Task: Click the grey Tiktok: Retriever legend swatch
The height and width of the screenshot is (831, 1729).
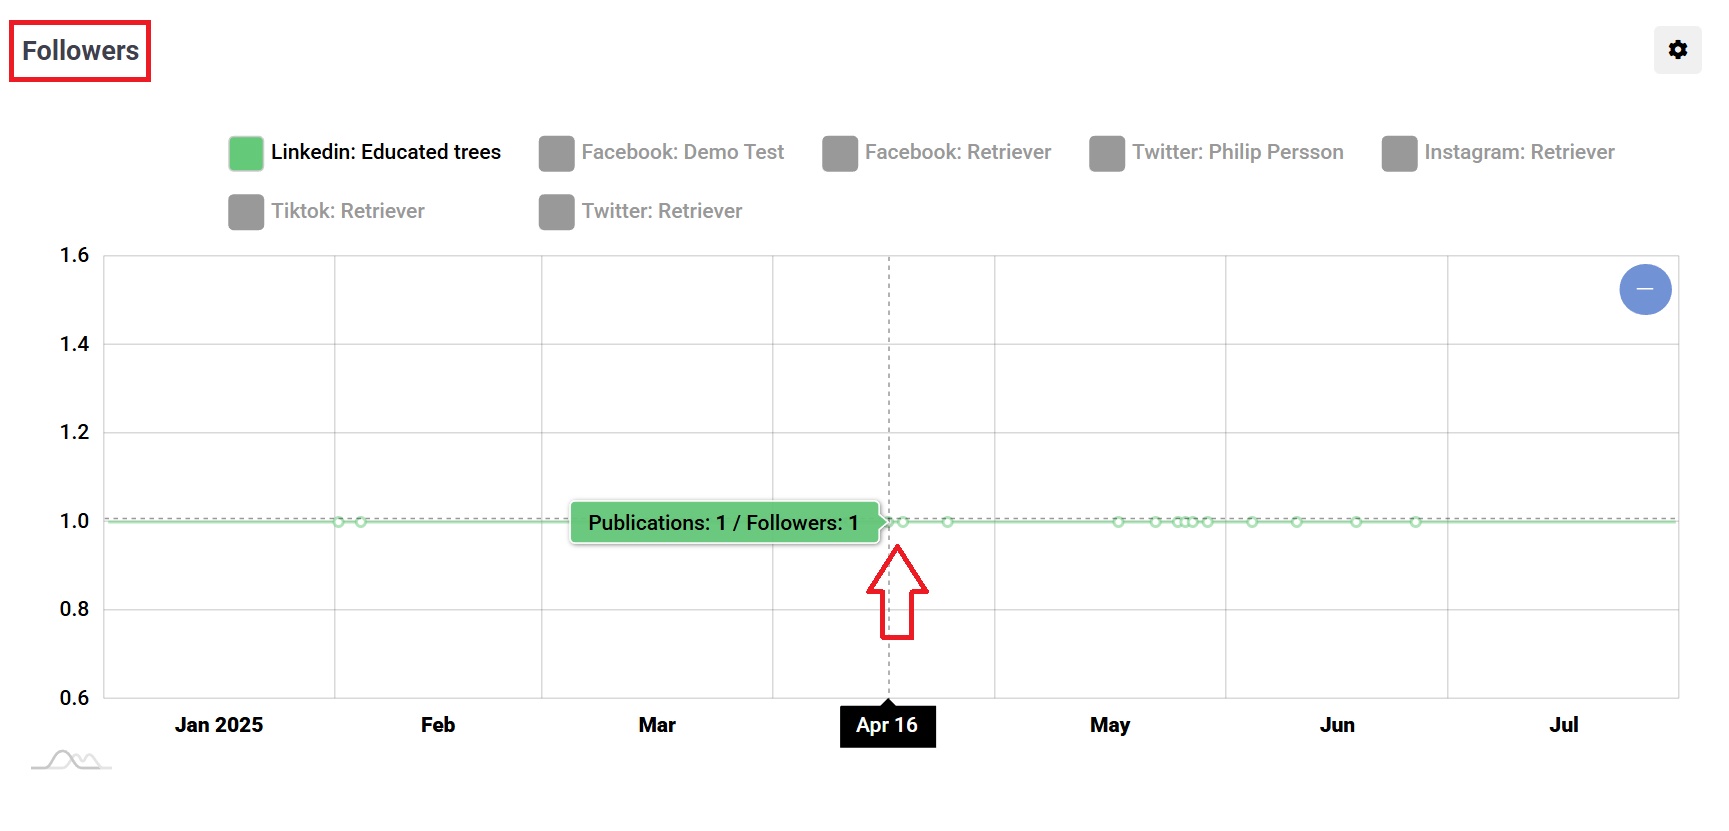Action: tap(246, 211)
